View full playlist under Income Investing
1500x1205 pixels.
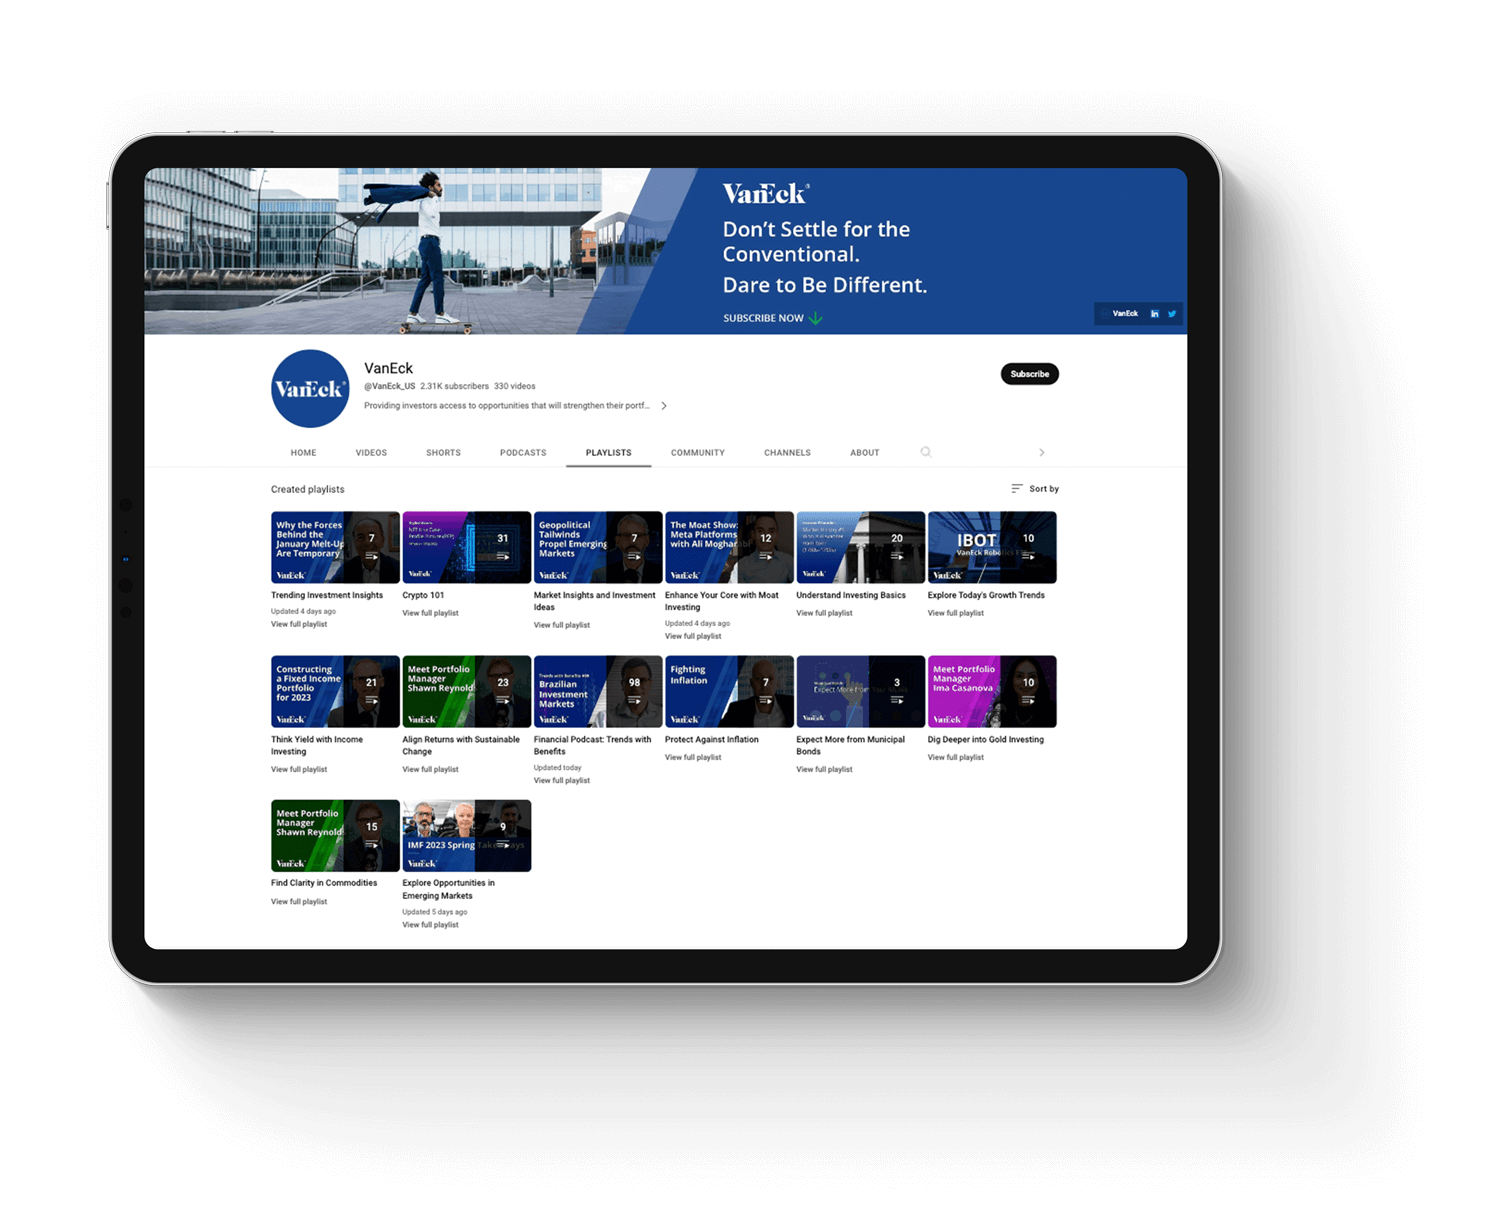pos(299,769)
